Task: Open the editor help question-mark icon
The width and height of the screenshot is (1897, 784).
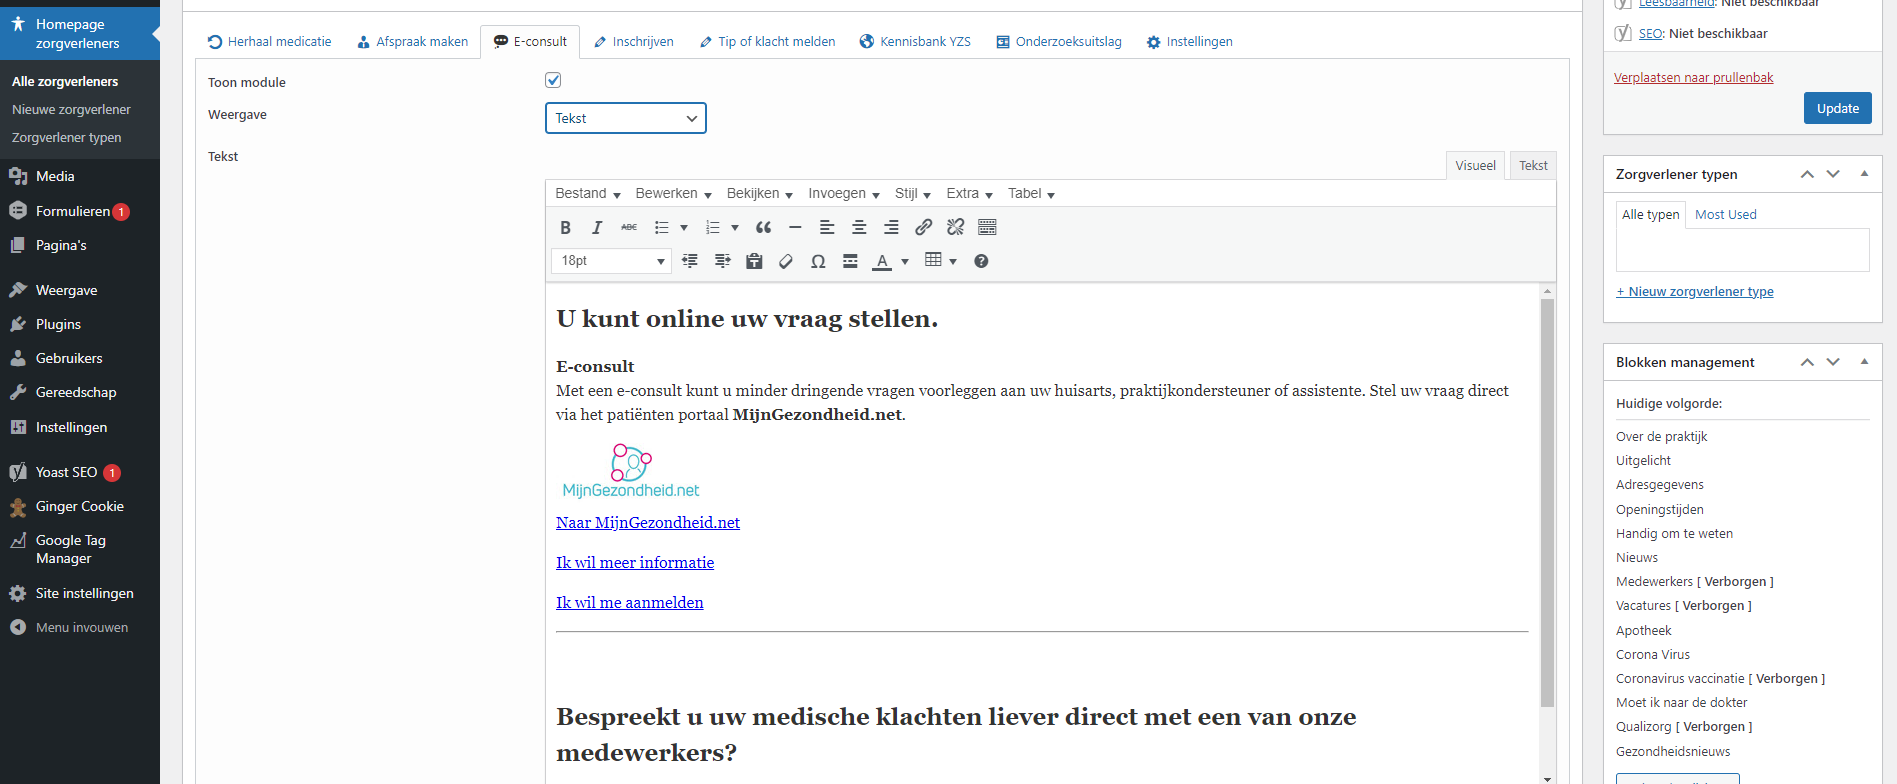Action: pyautogui.click(x=981, y=261)
